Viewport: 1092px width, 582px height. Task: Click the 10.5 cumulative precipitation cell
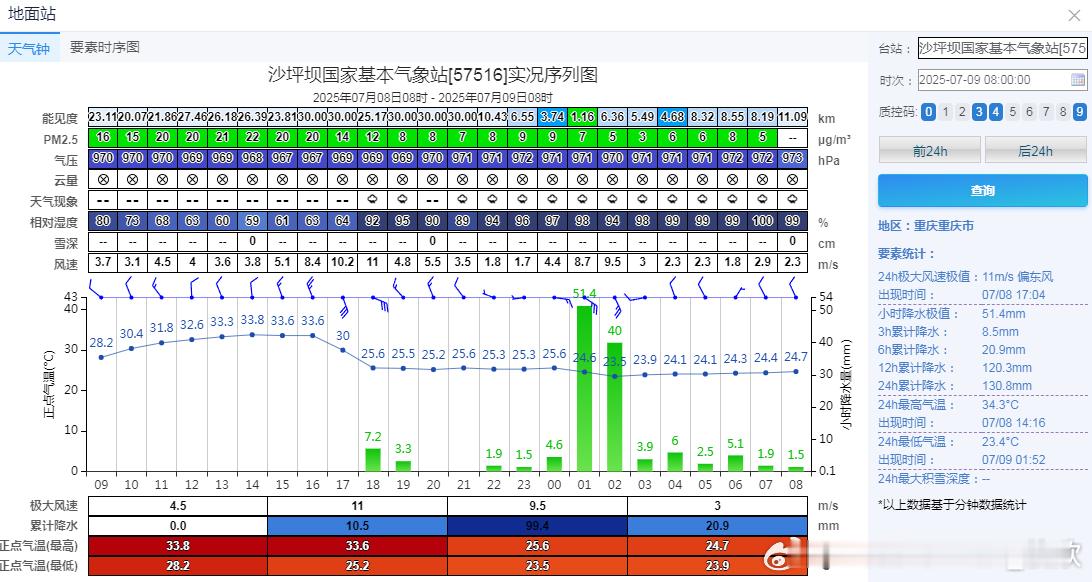click(x=358, y=526)
